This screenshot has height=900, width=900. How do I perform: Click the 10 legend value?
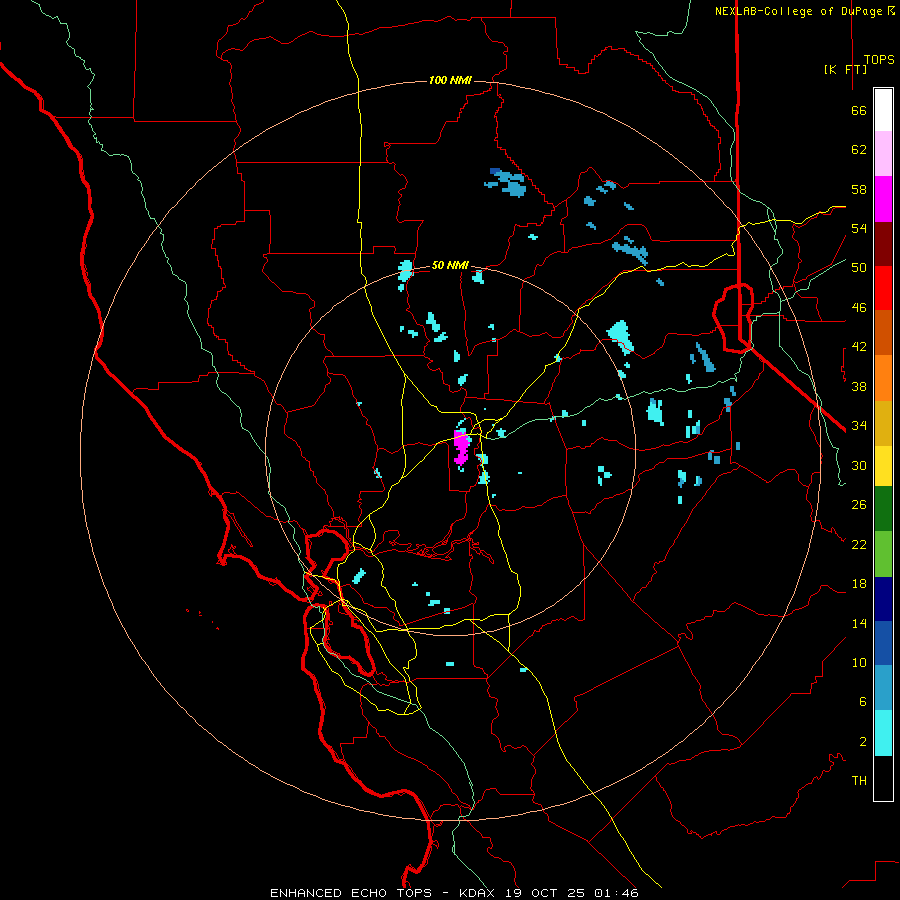pyautogui.click(x=859, y=662)
